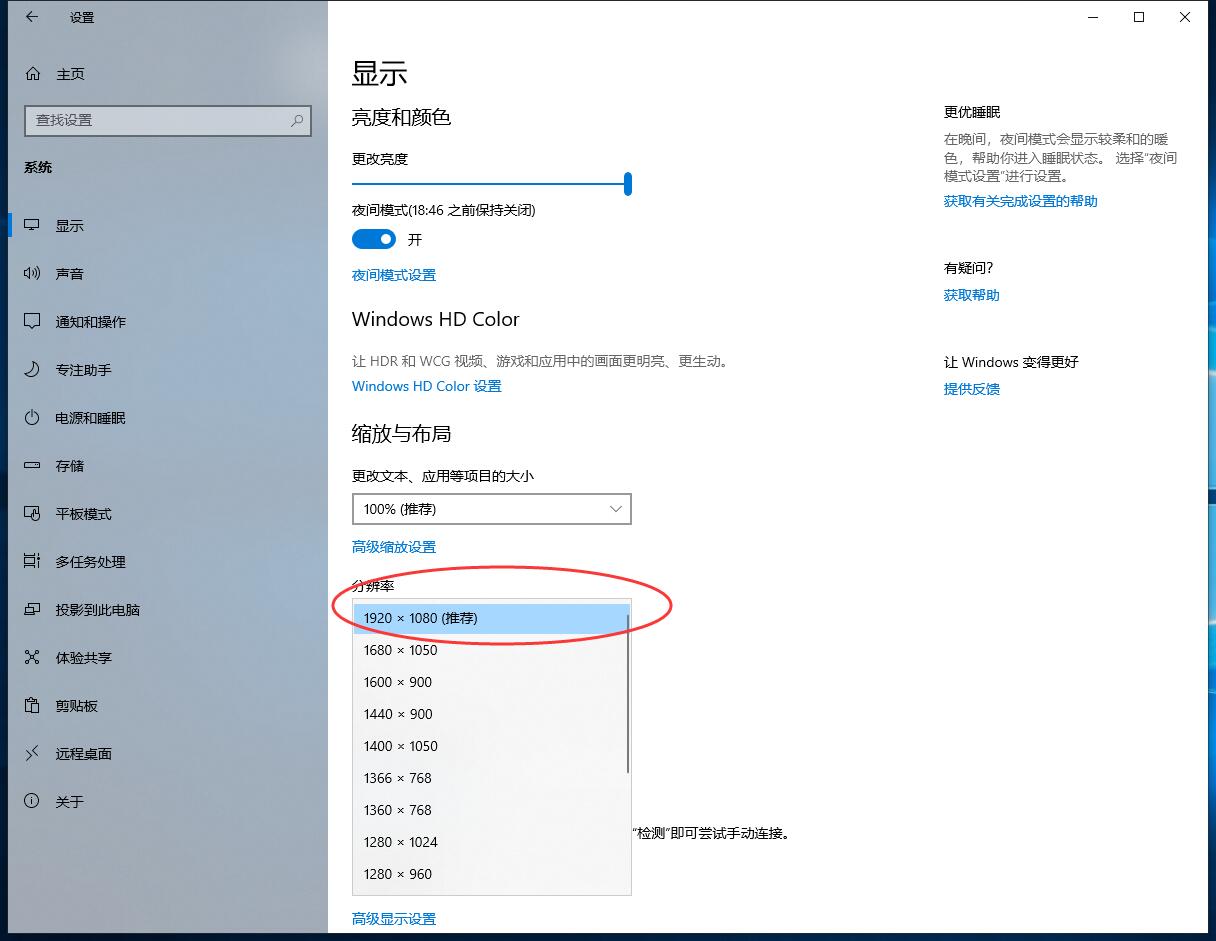The width and height of the screenshot is (1216, 941).
Task: Click the 远程桌面 remote desktop icon
Action: 33,754
